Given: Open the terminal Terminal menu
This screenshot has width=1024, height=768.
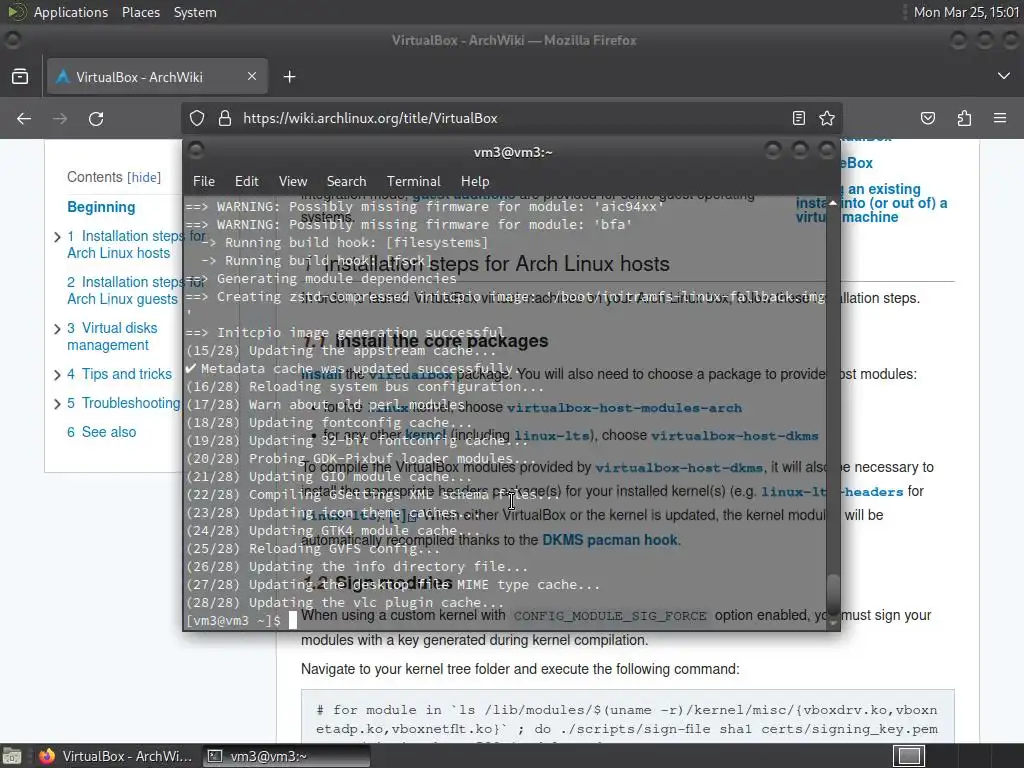Looking at the screenshot, I should coord(413,181).
